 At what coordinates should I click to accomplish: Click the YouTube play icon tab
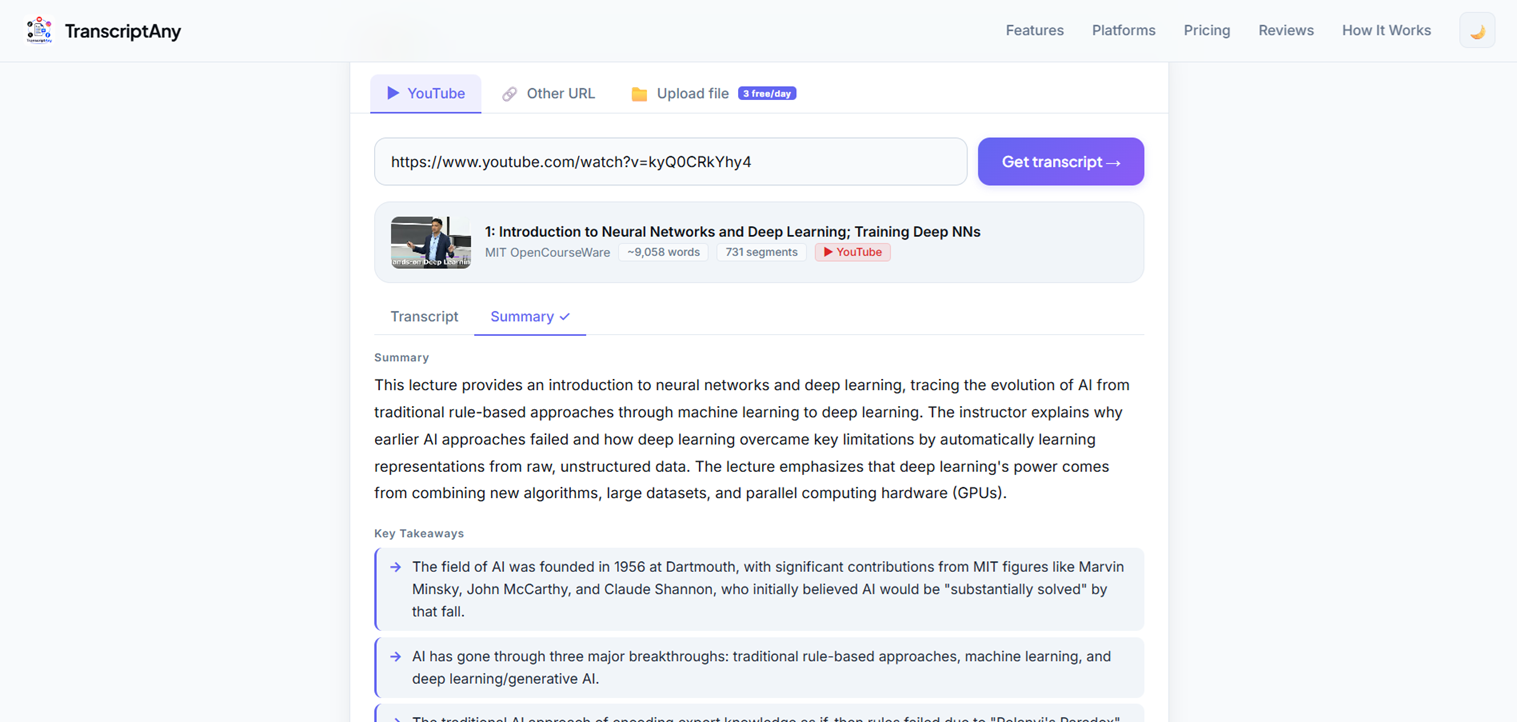[x=393, y=93]
